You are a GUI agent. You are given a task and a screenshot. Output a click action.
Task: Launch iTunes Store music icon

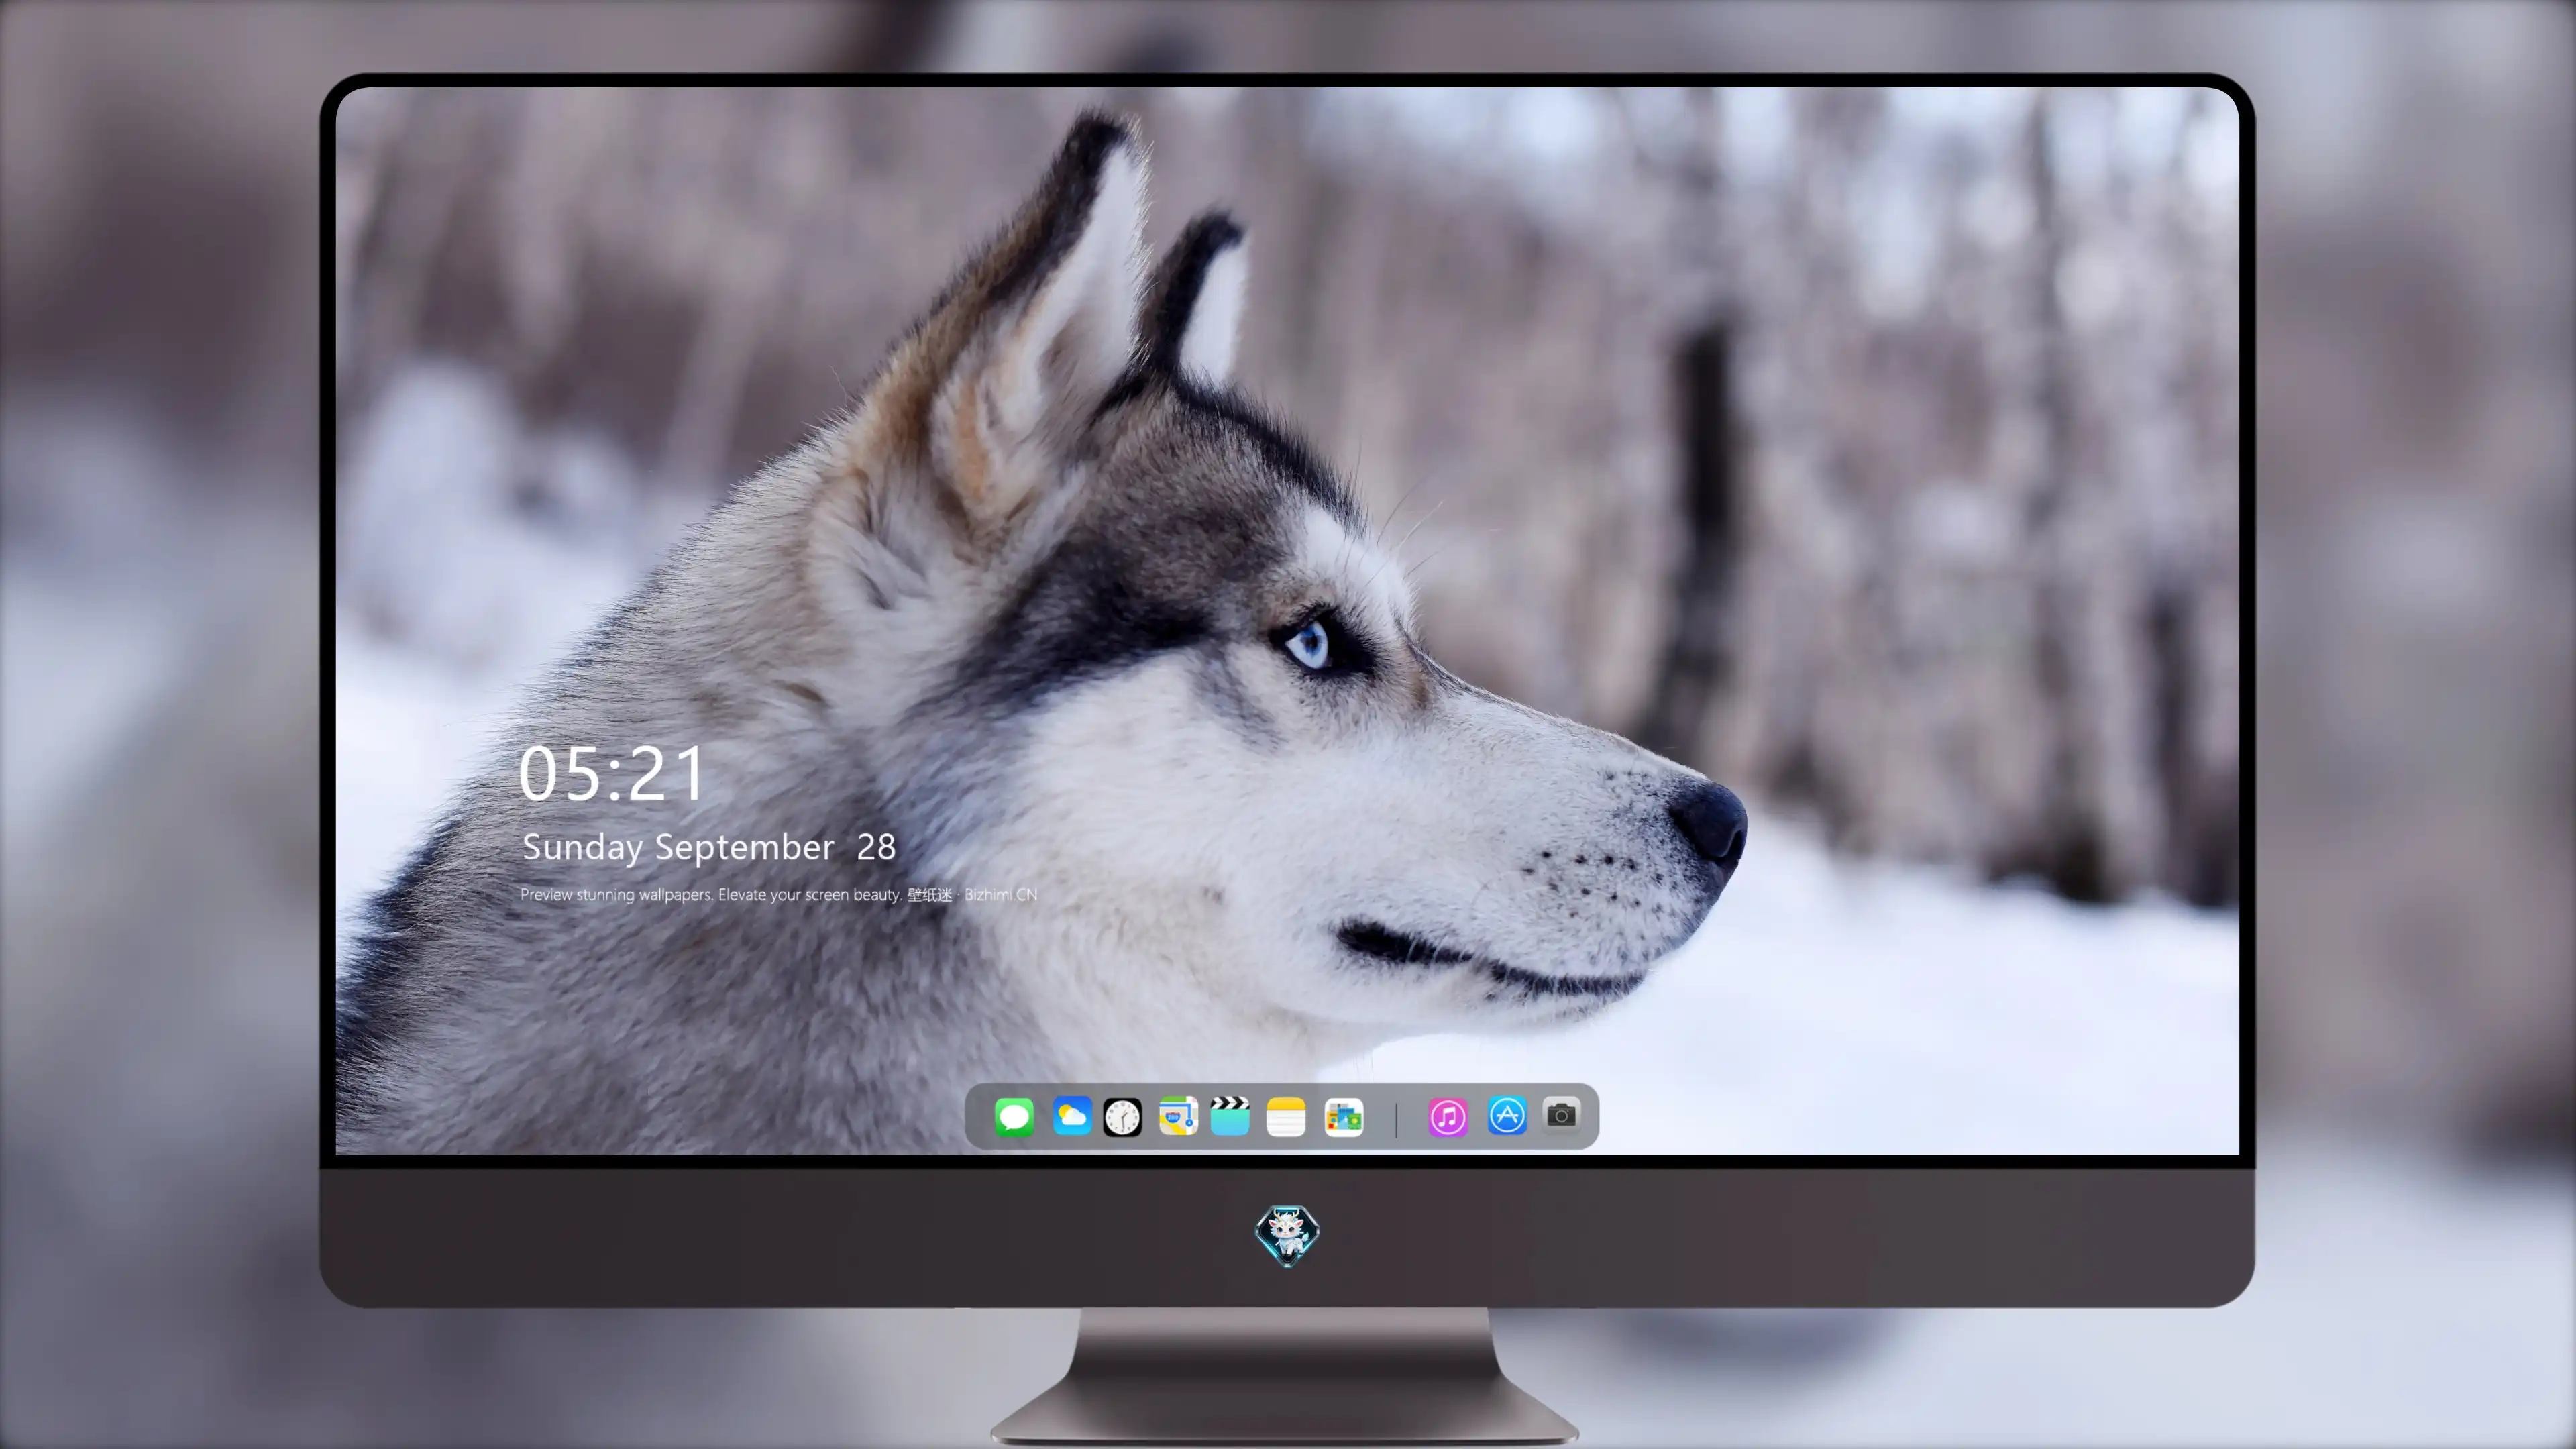[x=1447, y=1117]
